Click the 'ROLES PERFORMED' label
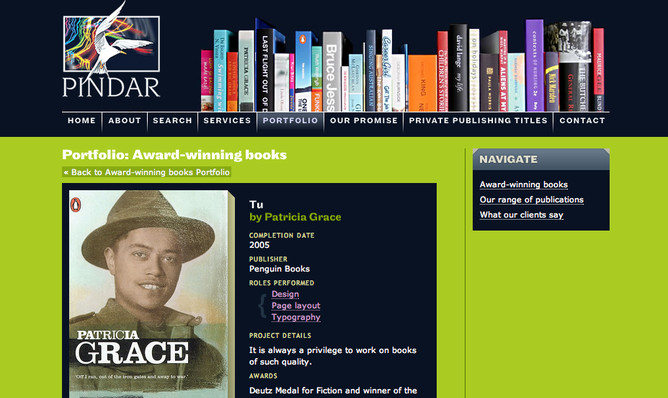This screenshot has height=398, width=668. click(282, 283)
